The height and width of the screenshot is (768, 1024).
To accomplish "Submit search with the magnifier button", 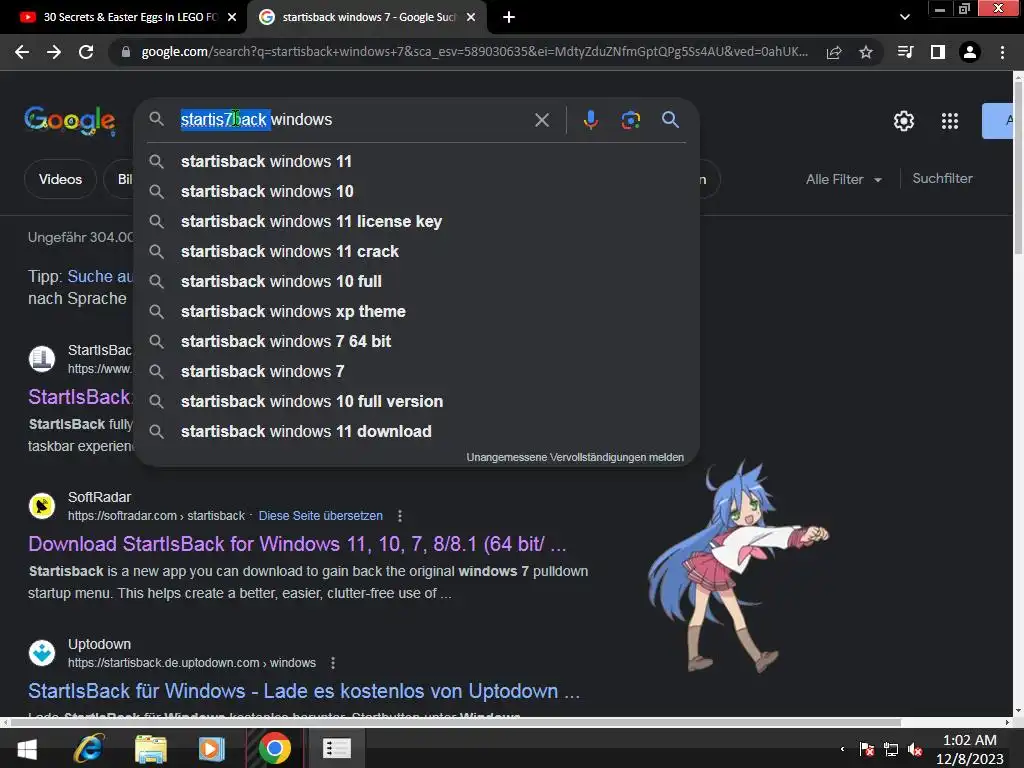I will [670, 120].
